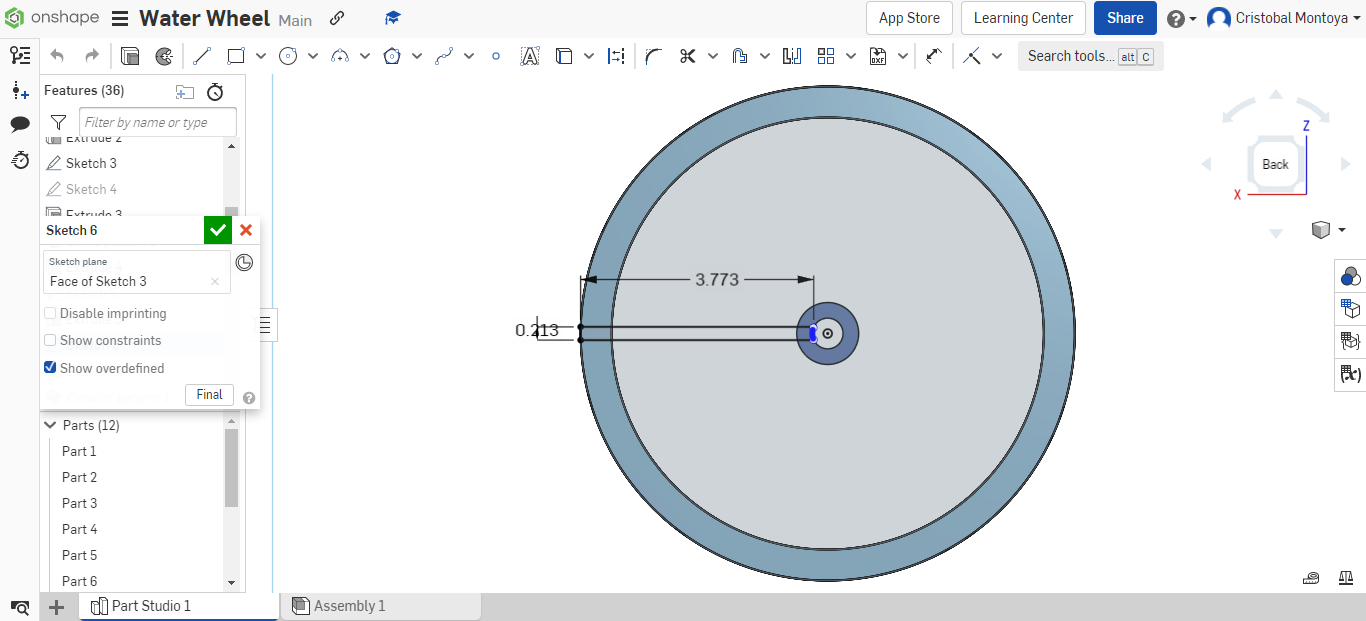Collapse the Parts (12) list
Screen dimensions: 1366x621
[50, 425]
